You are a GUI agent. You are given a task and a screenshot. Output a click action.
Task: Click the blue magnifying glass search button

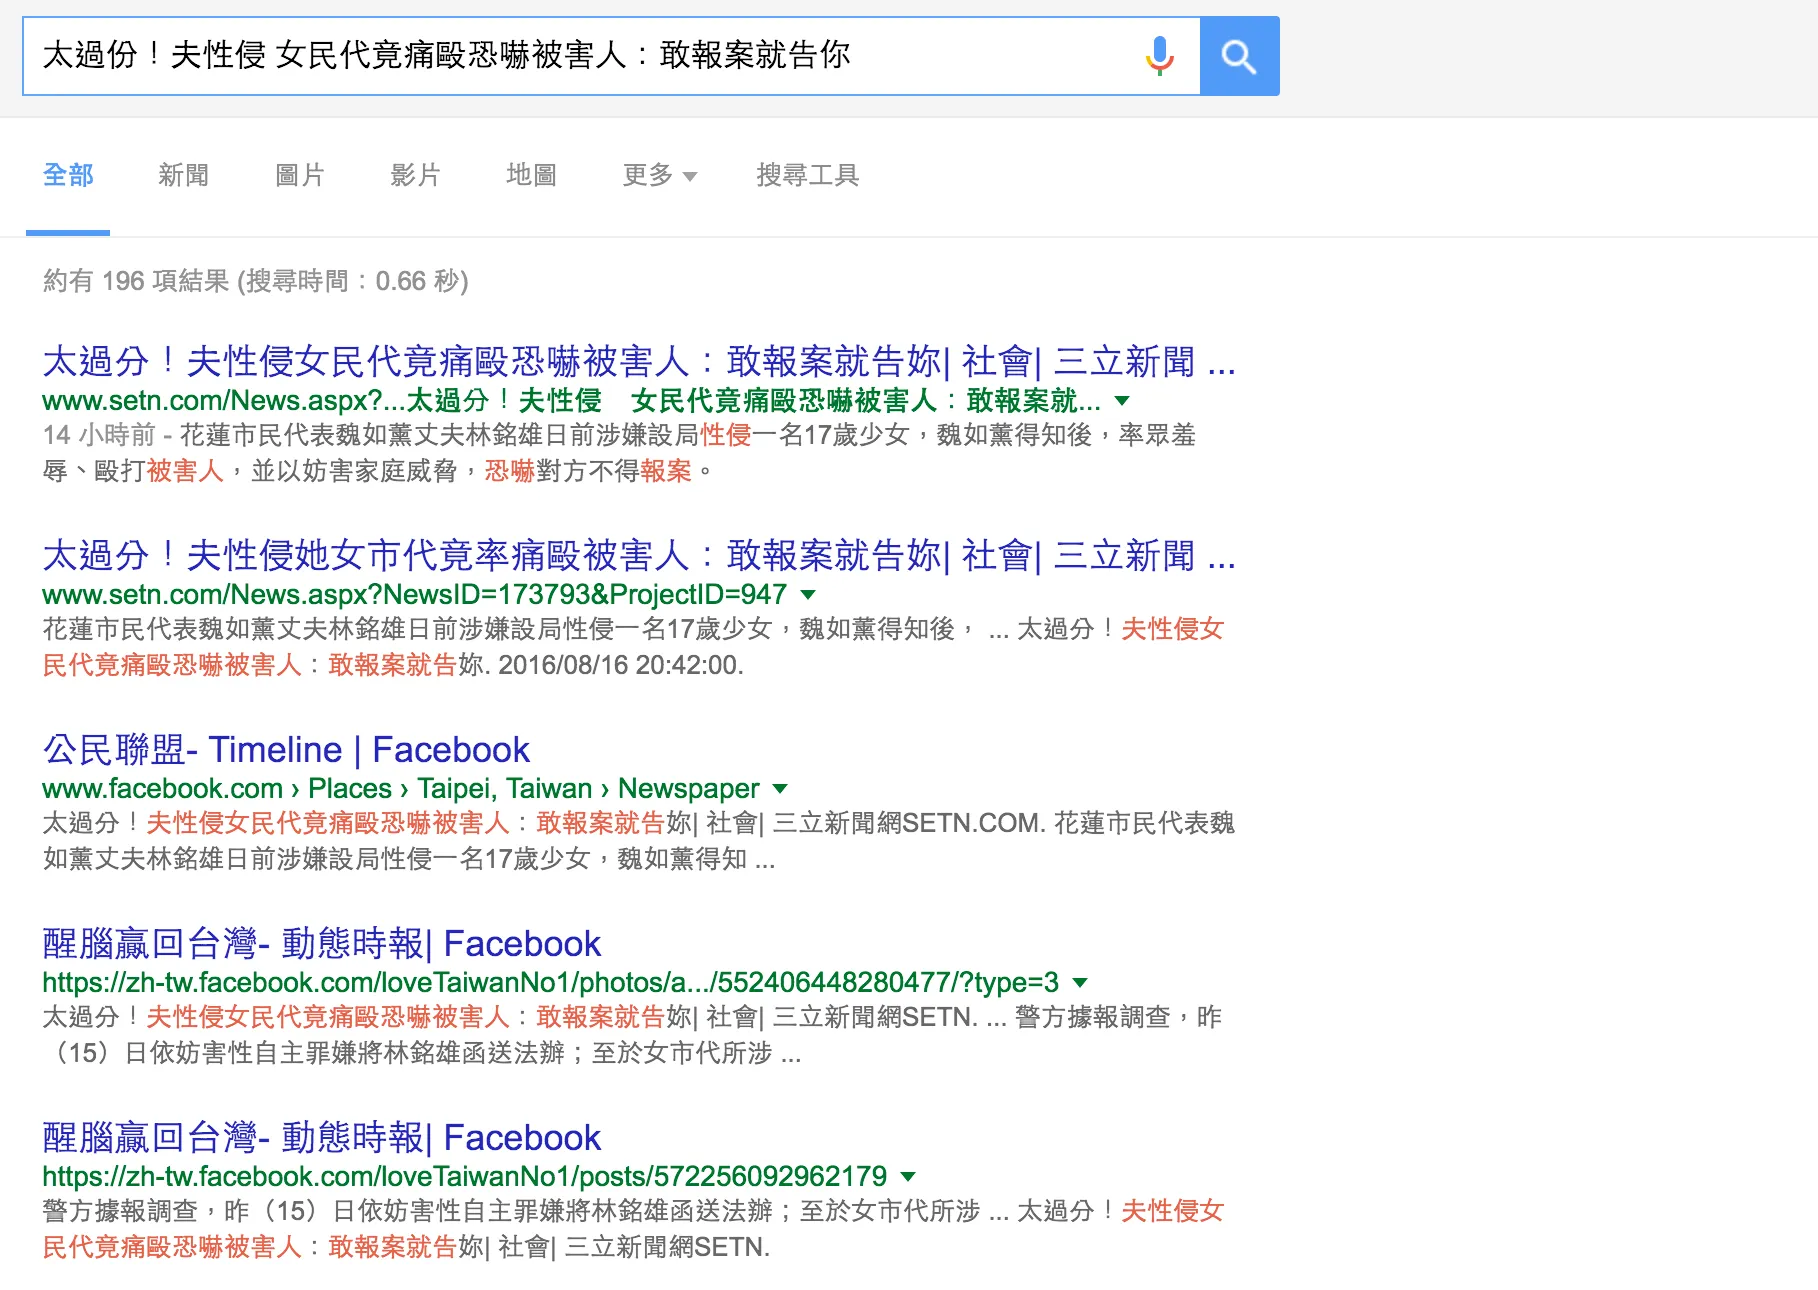(x=1240, y=57)
